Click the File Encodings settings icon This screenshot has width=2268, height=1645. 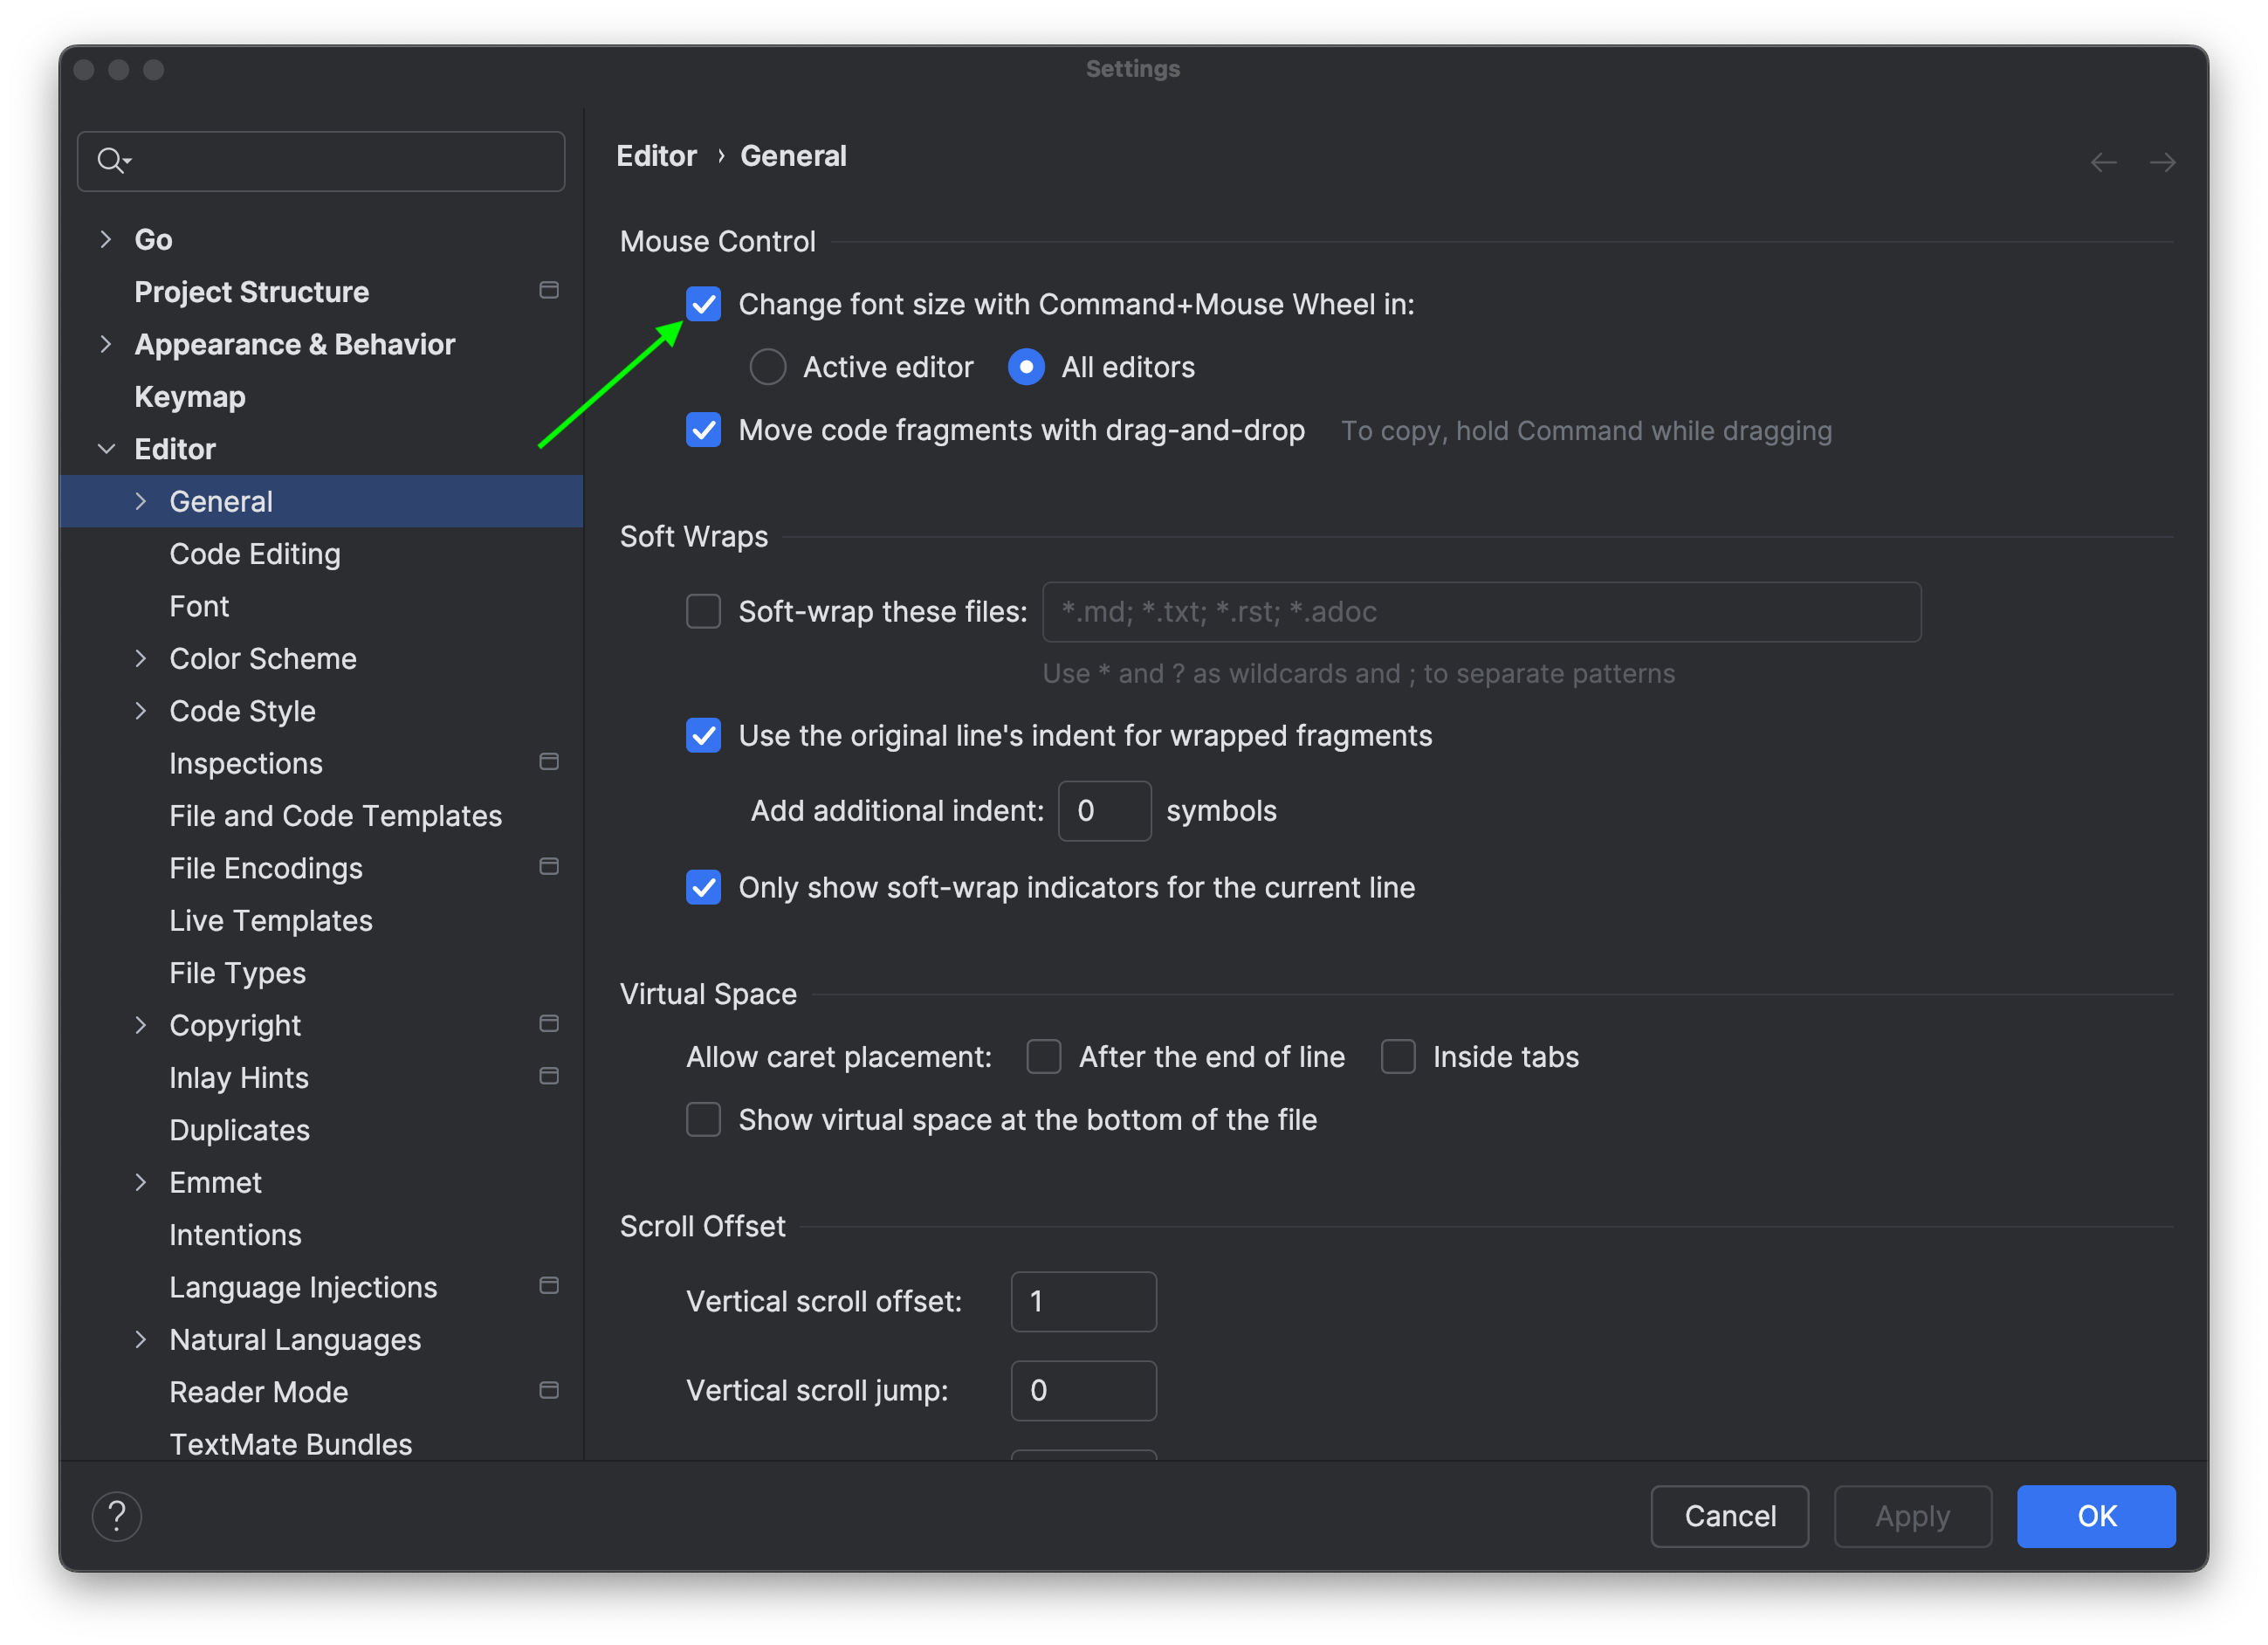546,868
